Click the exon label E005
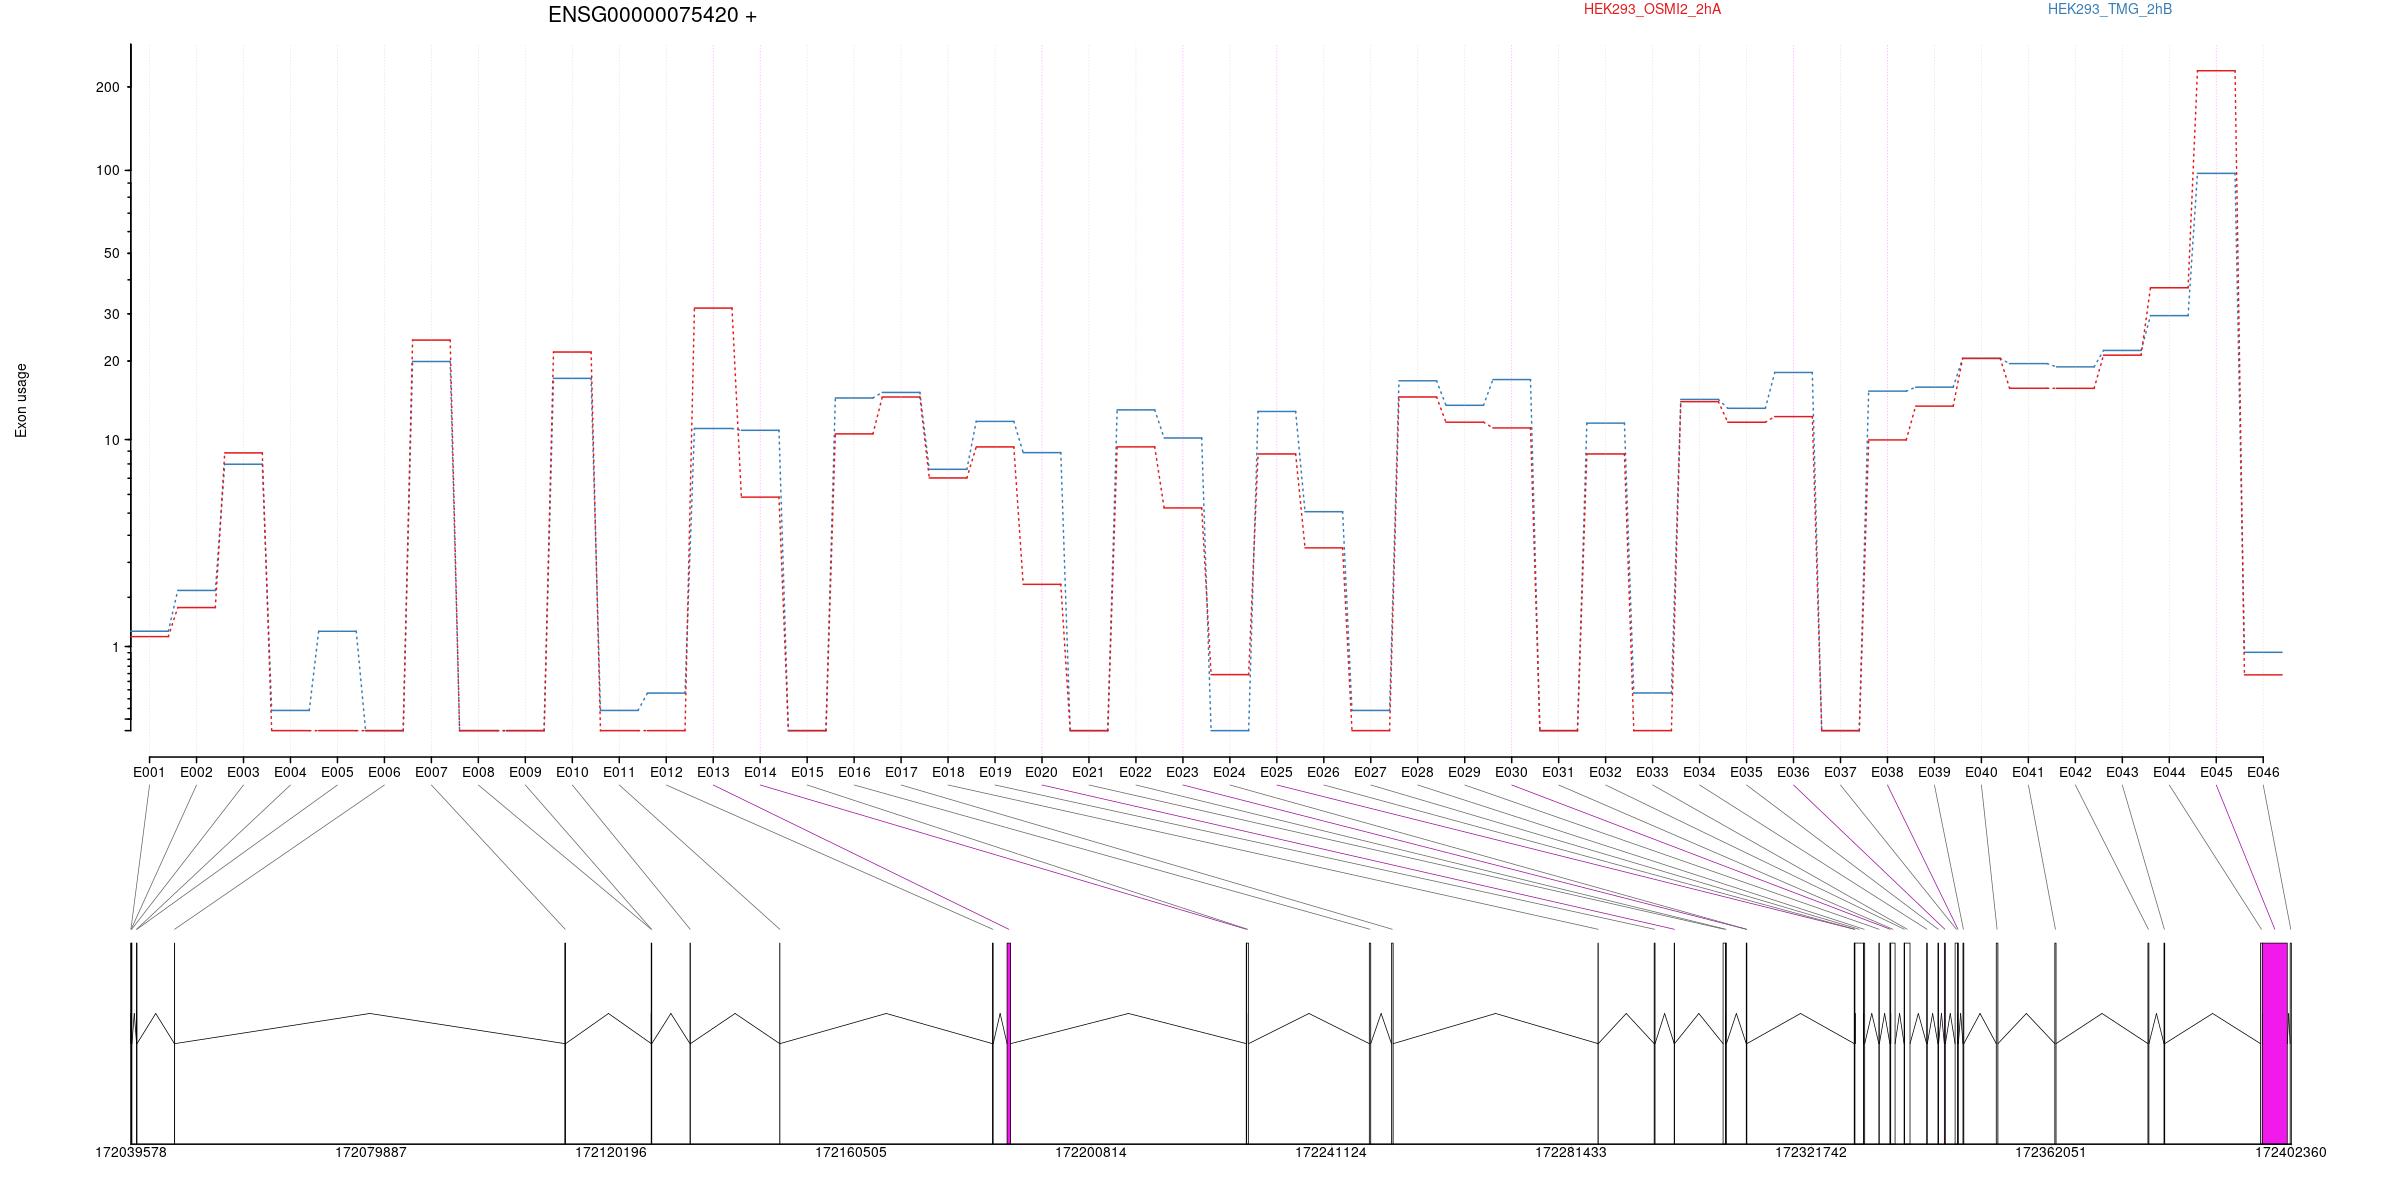This screenshot has height=1200, width=2400. [x=337, y=772]
